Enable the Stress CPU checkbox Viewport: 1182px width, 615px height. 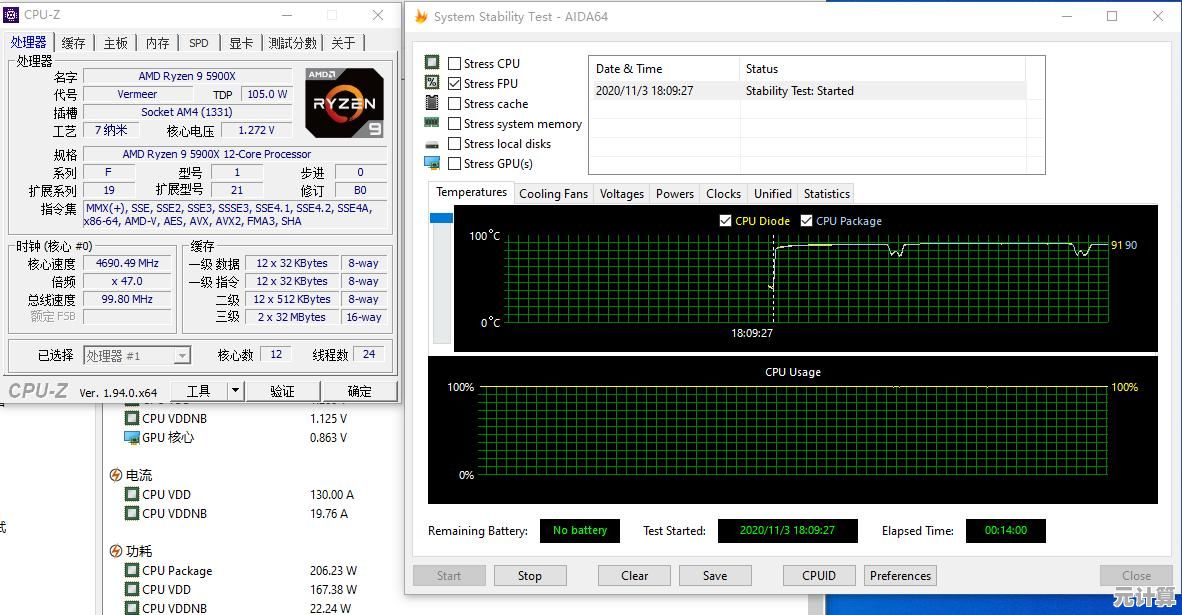pos(453,63)
